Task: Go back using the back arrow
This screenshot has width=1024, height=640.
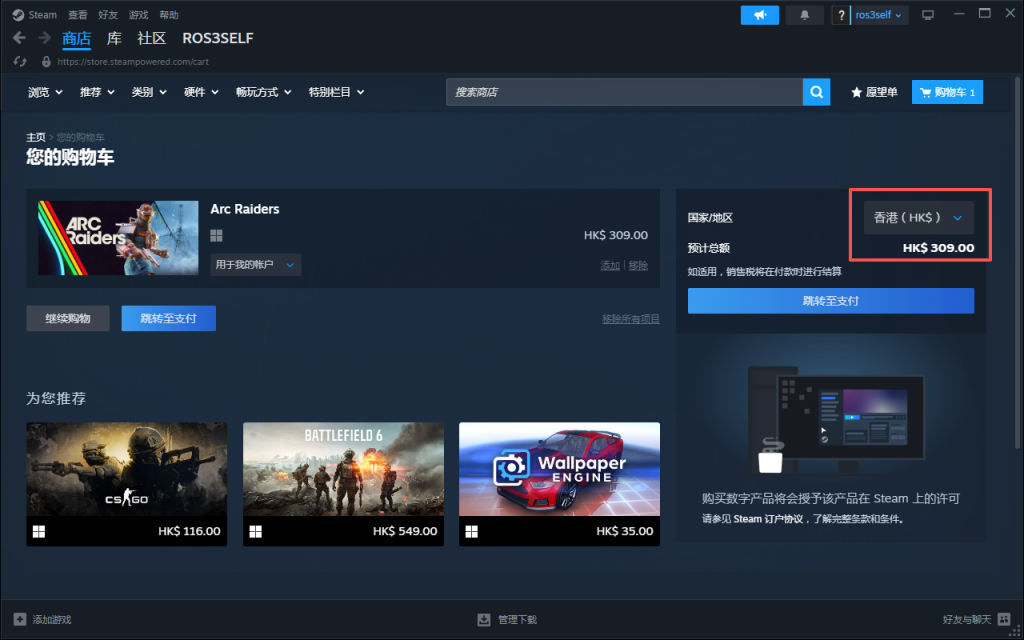Action: coord(19,38)
